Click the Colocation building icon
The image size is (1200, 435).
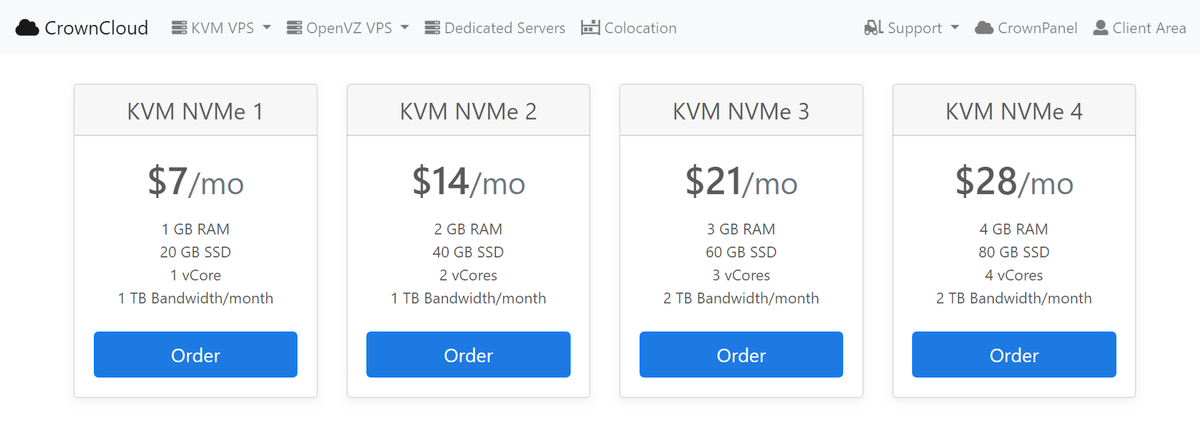pos(590,28)
